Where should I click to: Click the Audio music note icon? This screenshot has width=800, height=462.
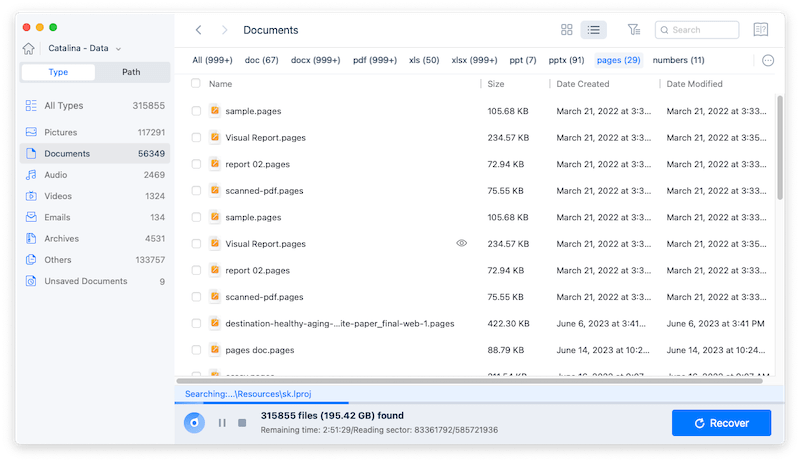tap(31, 175)
